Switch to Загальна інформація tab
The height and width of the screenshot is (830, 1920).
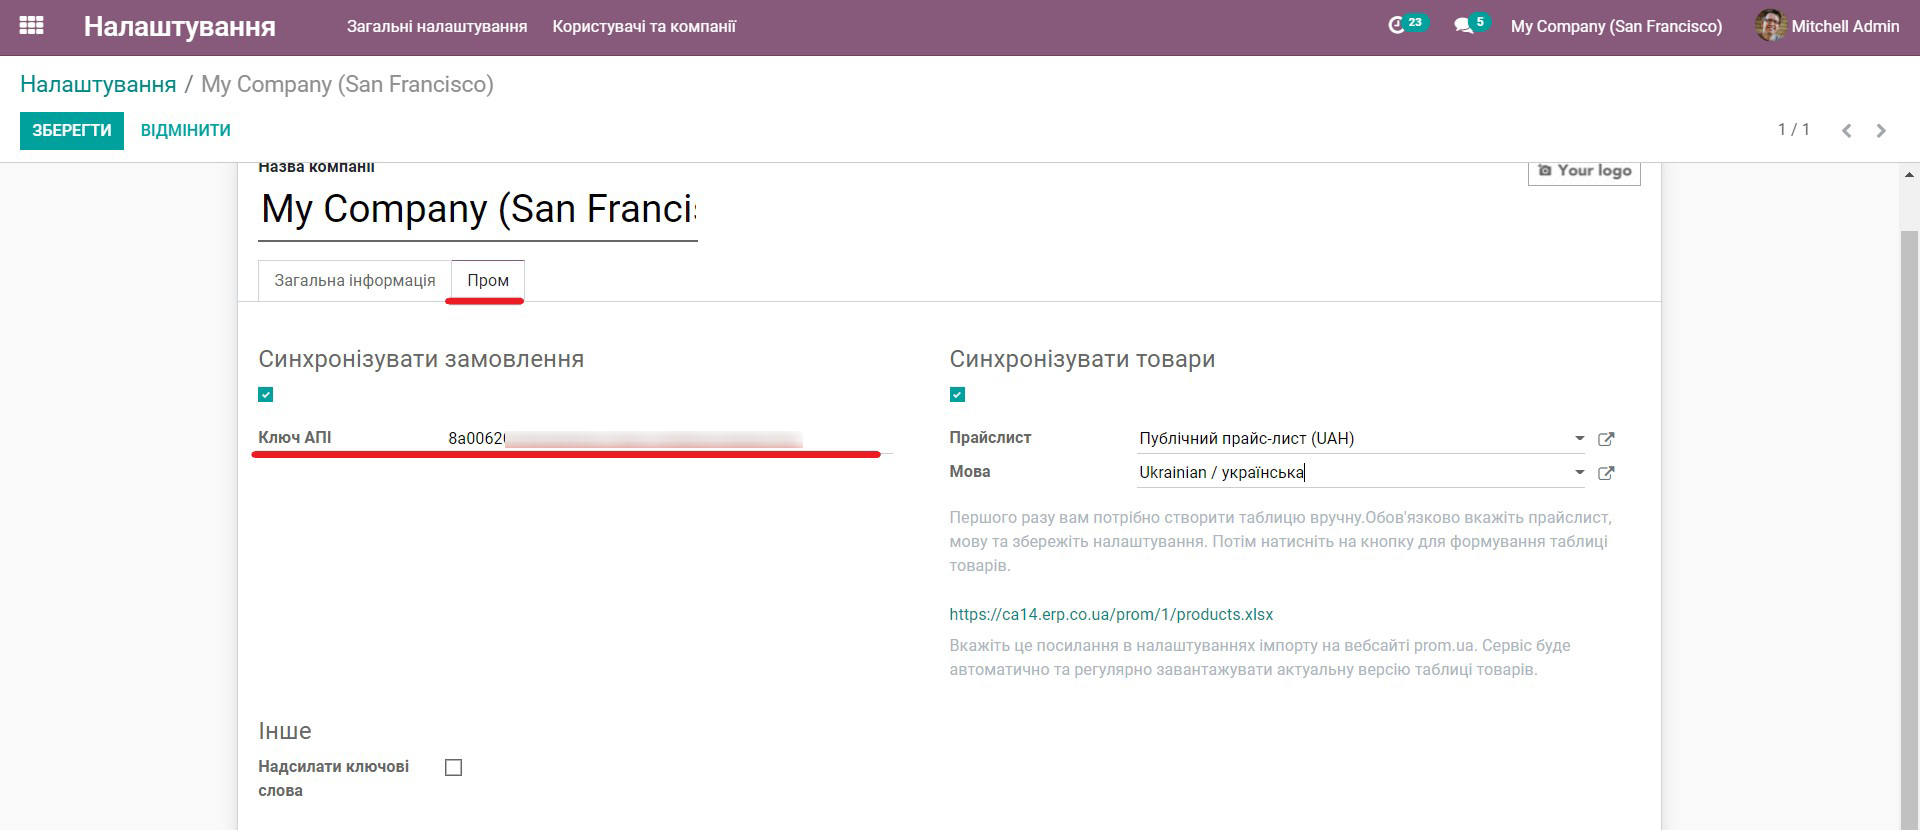coord(355,281)
